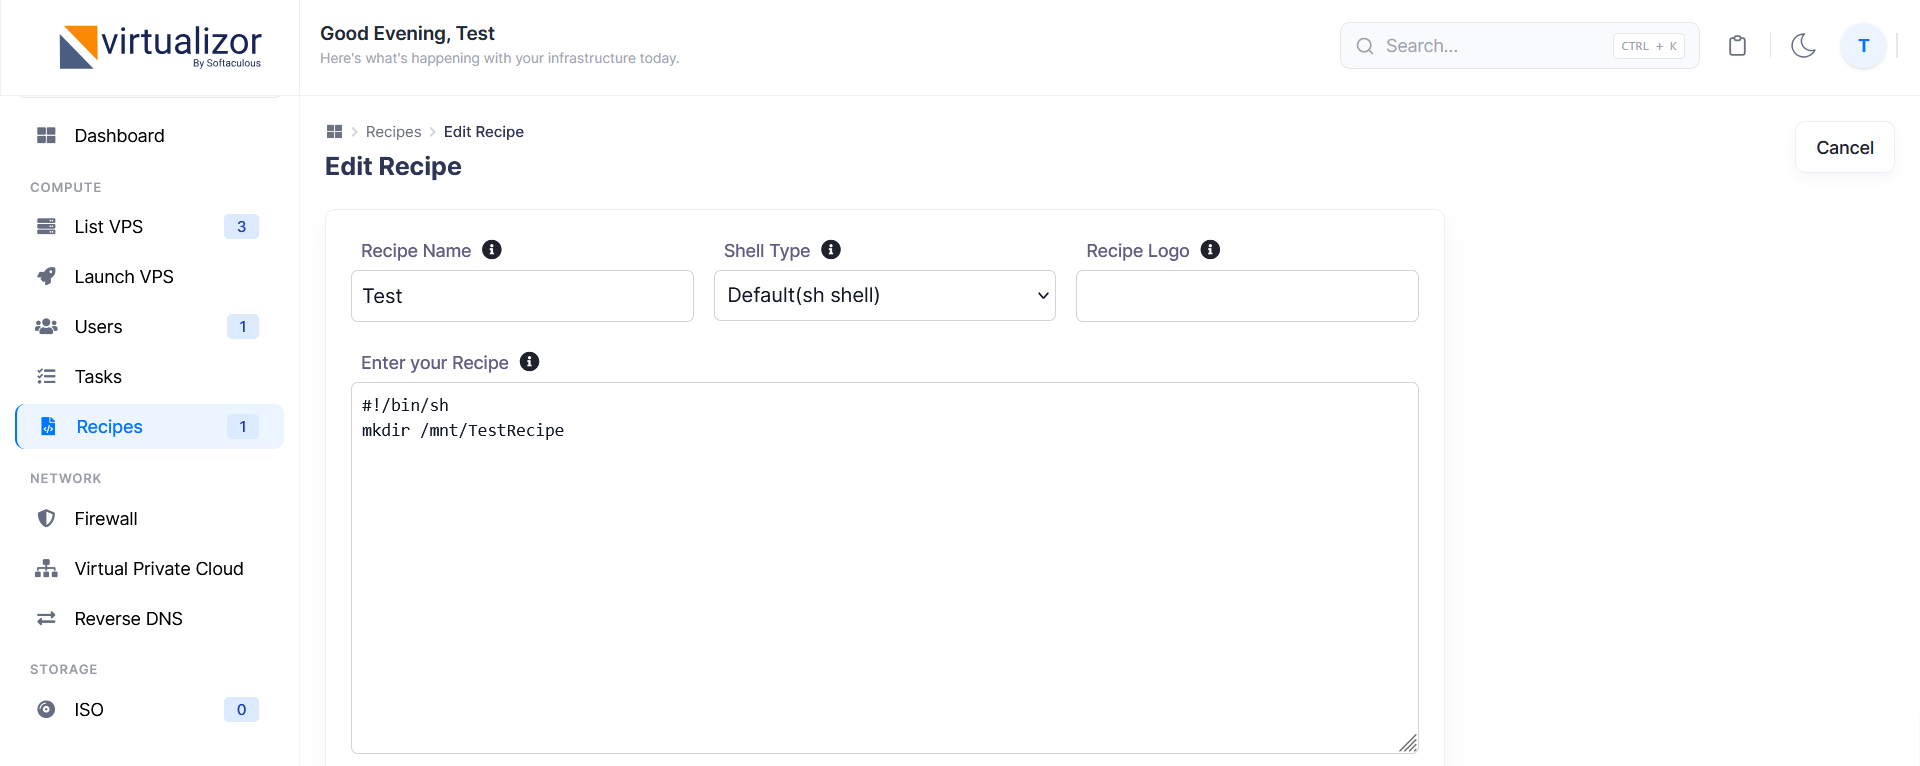This screenshot has height=766, width=1920.
Task: Click the List VPS count badge 3
Action: point(241,227)
